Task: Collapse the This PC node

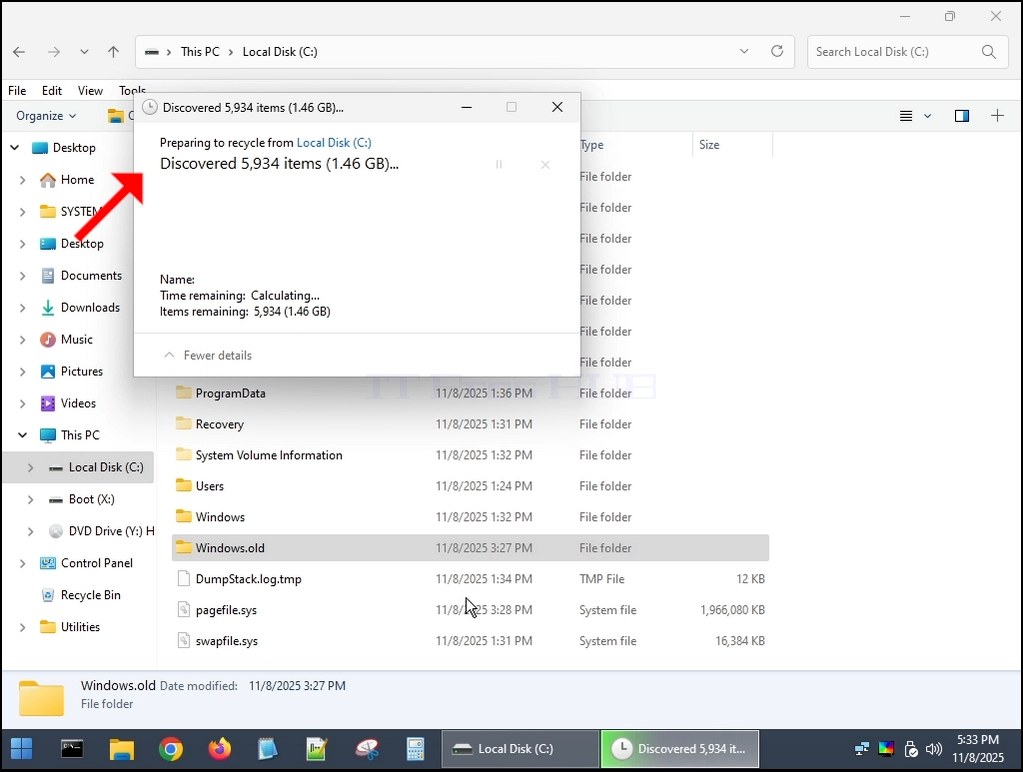Action: pos(22,435)
